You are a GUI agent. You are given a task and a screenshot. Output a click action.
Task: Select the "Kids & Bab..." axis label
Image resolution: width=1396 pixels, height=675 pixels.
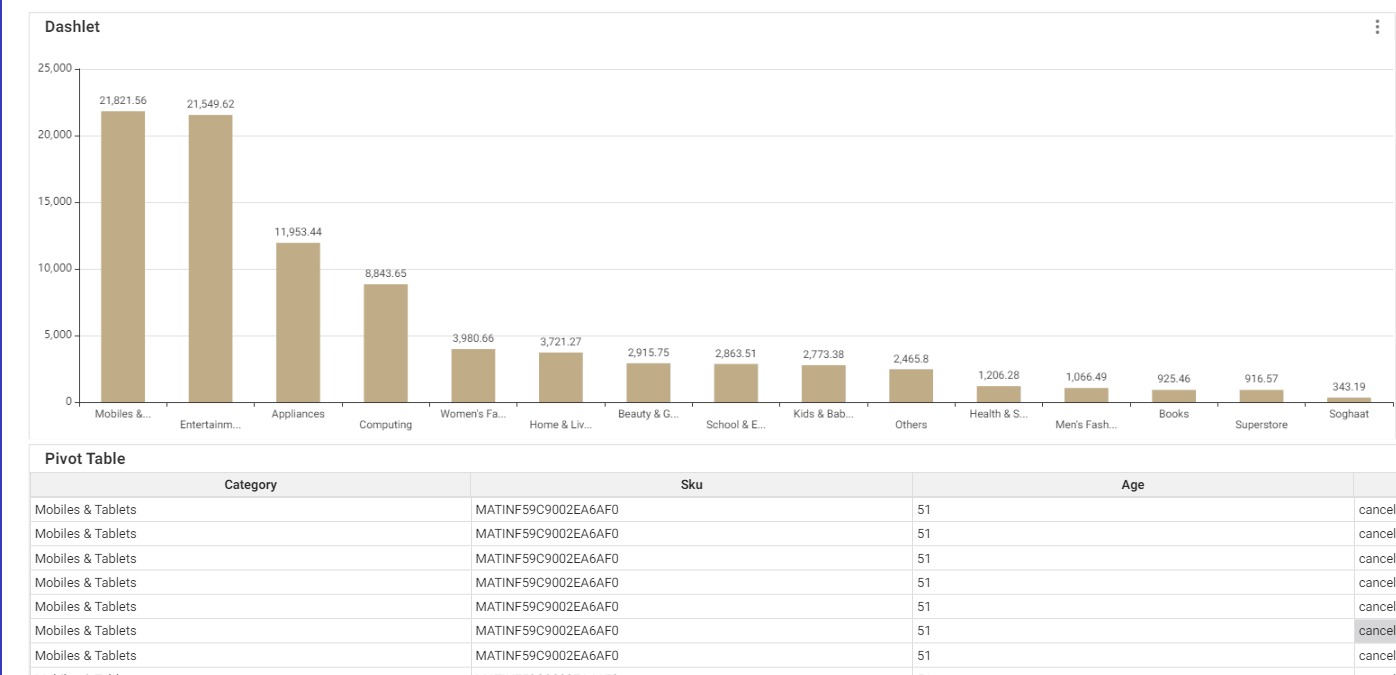[x=824, y=414]
